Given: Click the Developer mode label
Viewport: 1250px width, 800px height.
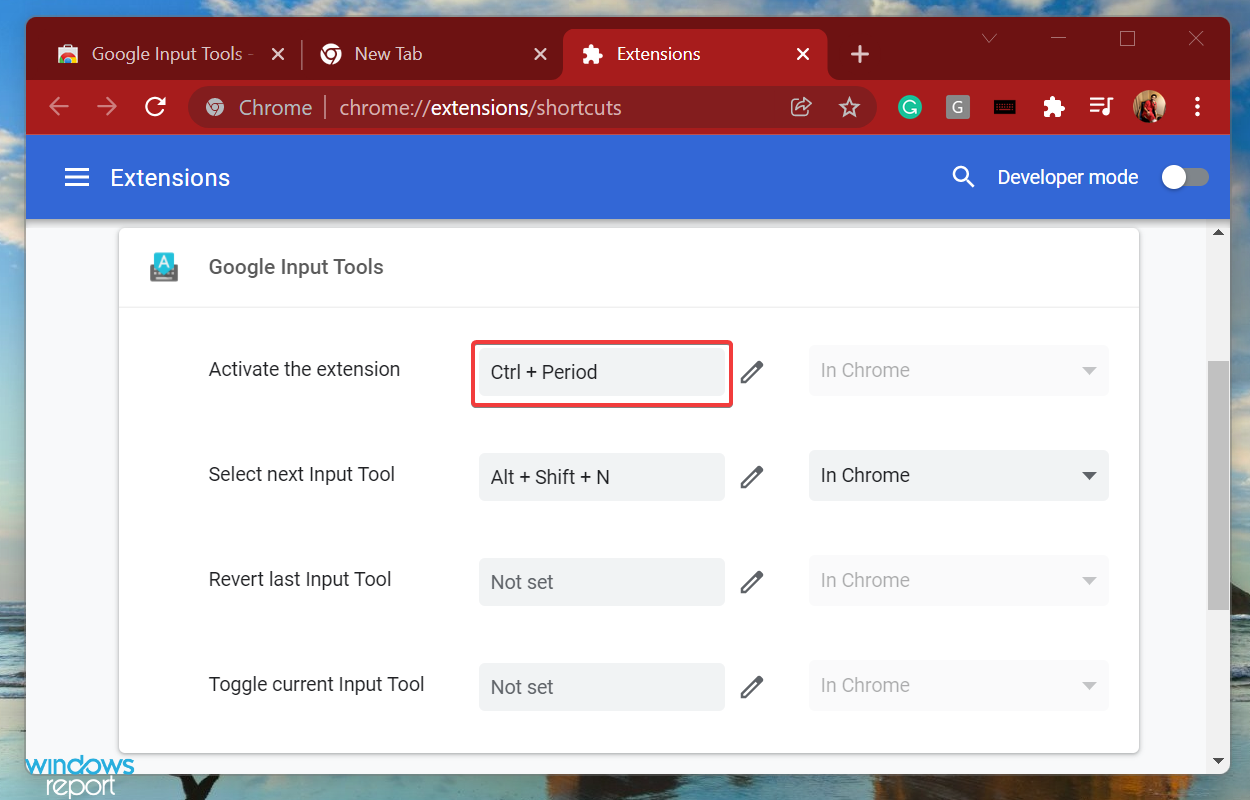Looking at the screenshot, I should tap(1068, 177).
